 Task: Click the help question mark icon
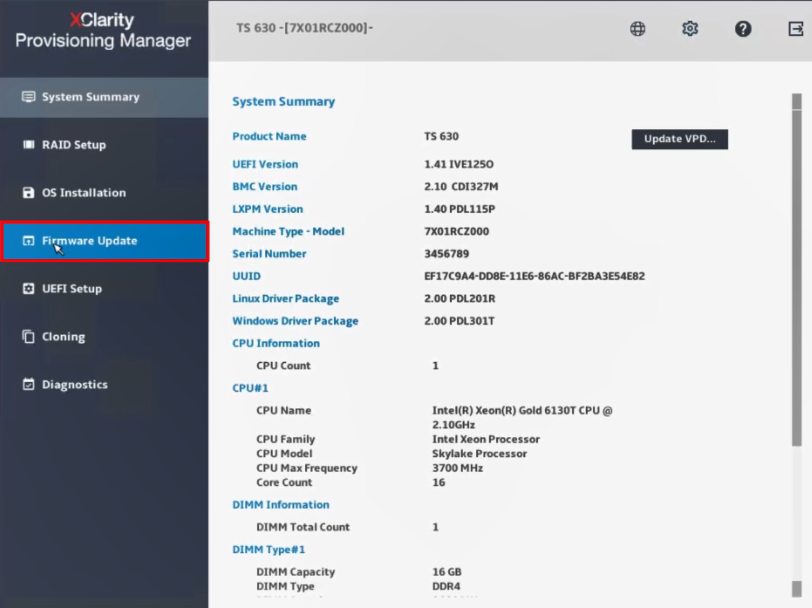743,29
